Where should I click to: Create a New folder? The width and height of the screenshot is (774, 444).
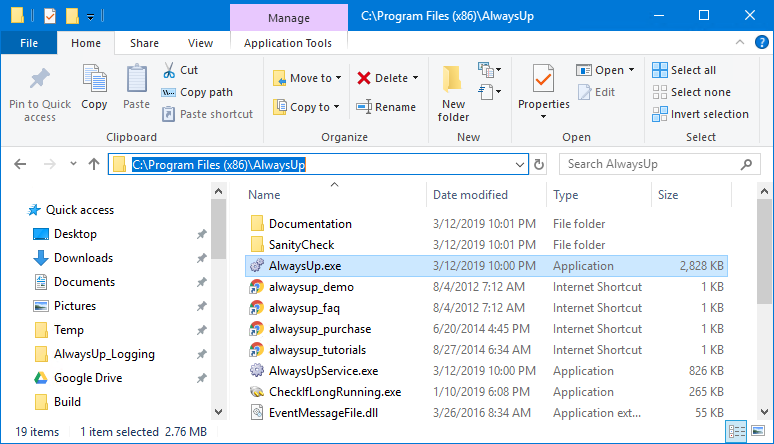453,94
